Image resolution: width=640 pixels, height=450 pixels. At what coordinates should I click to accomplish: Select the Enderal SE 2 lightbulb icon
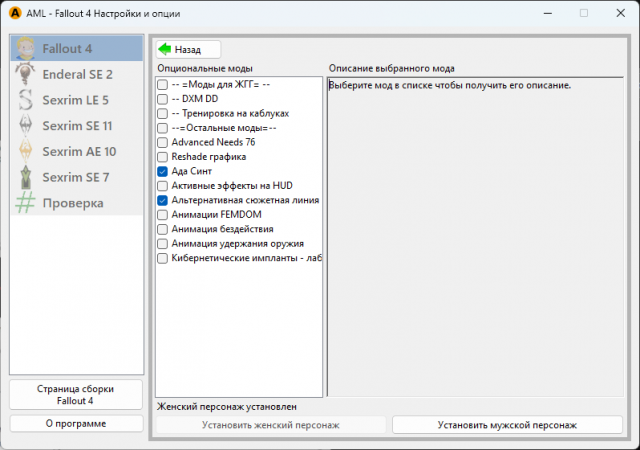[x=27, y=74]
